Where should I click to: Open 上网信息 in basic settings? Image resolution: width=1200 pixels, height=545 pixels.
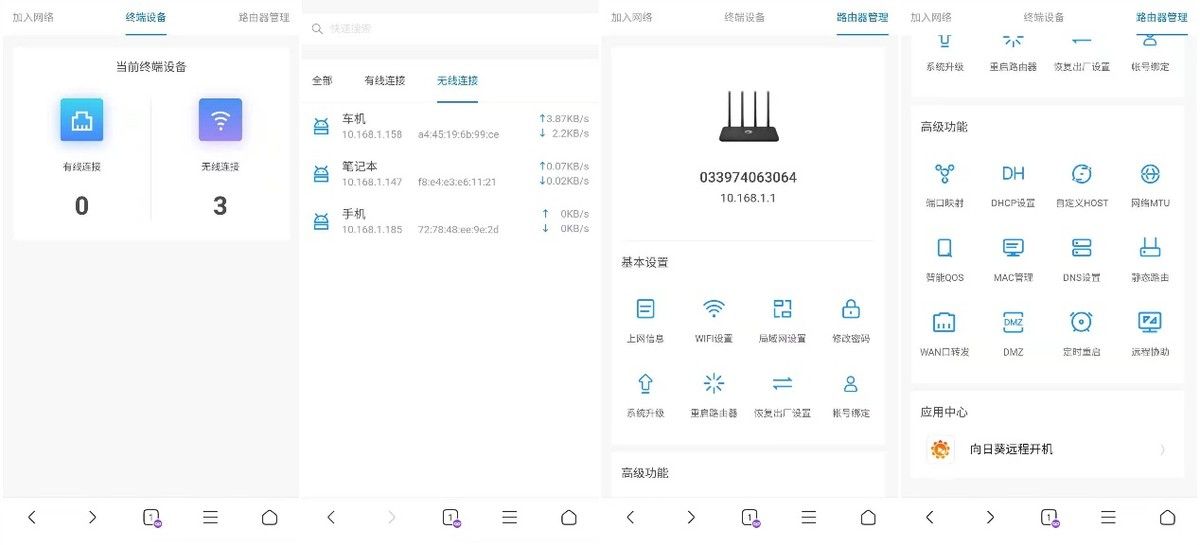(645, 309)
